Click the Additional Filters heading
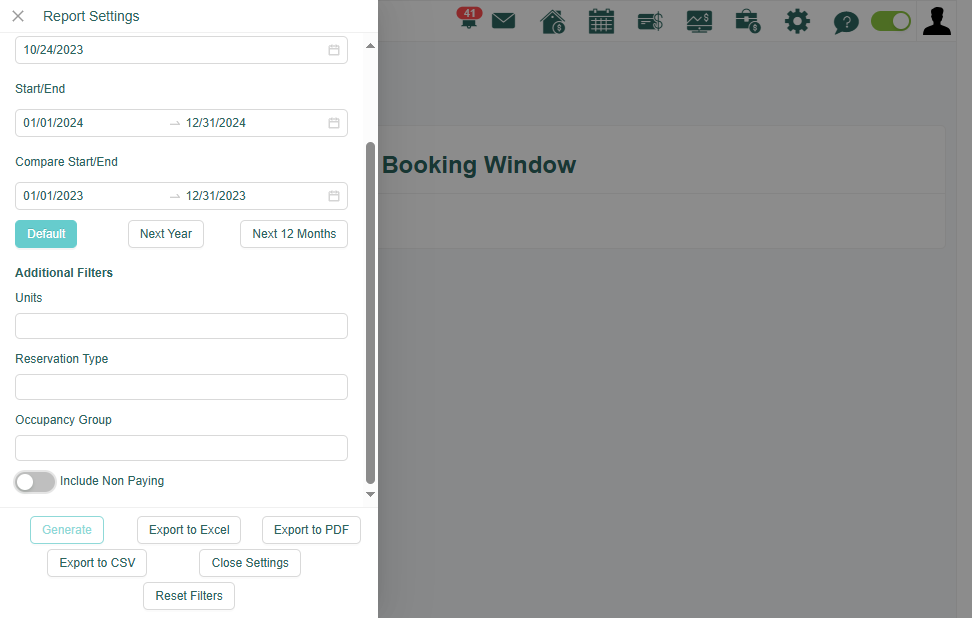This screenshot has height=618, width=972. [x=64, y=273]
